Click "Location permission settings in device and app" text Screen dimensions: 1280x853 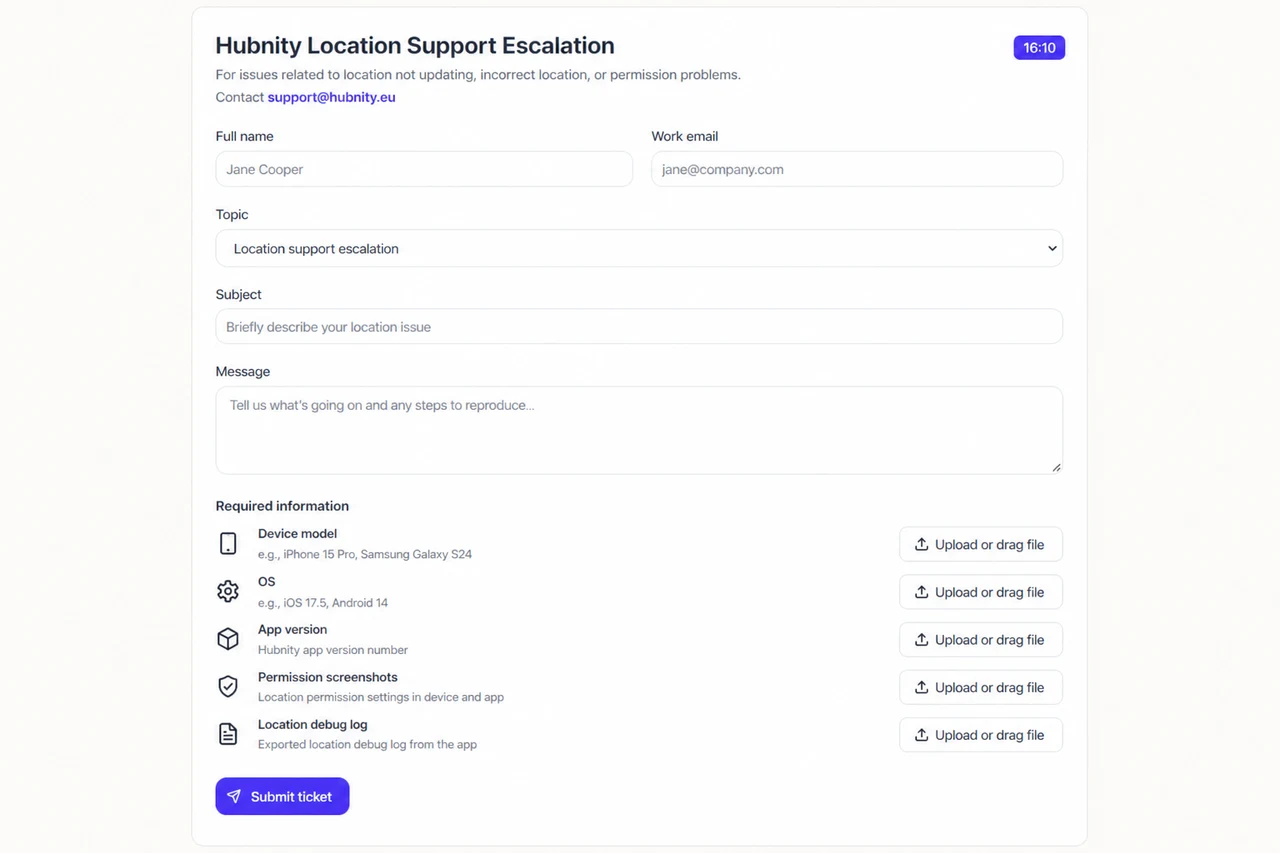coord(381,697)
